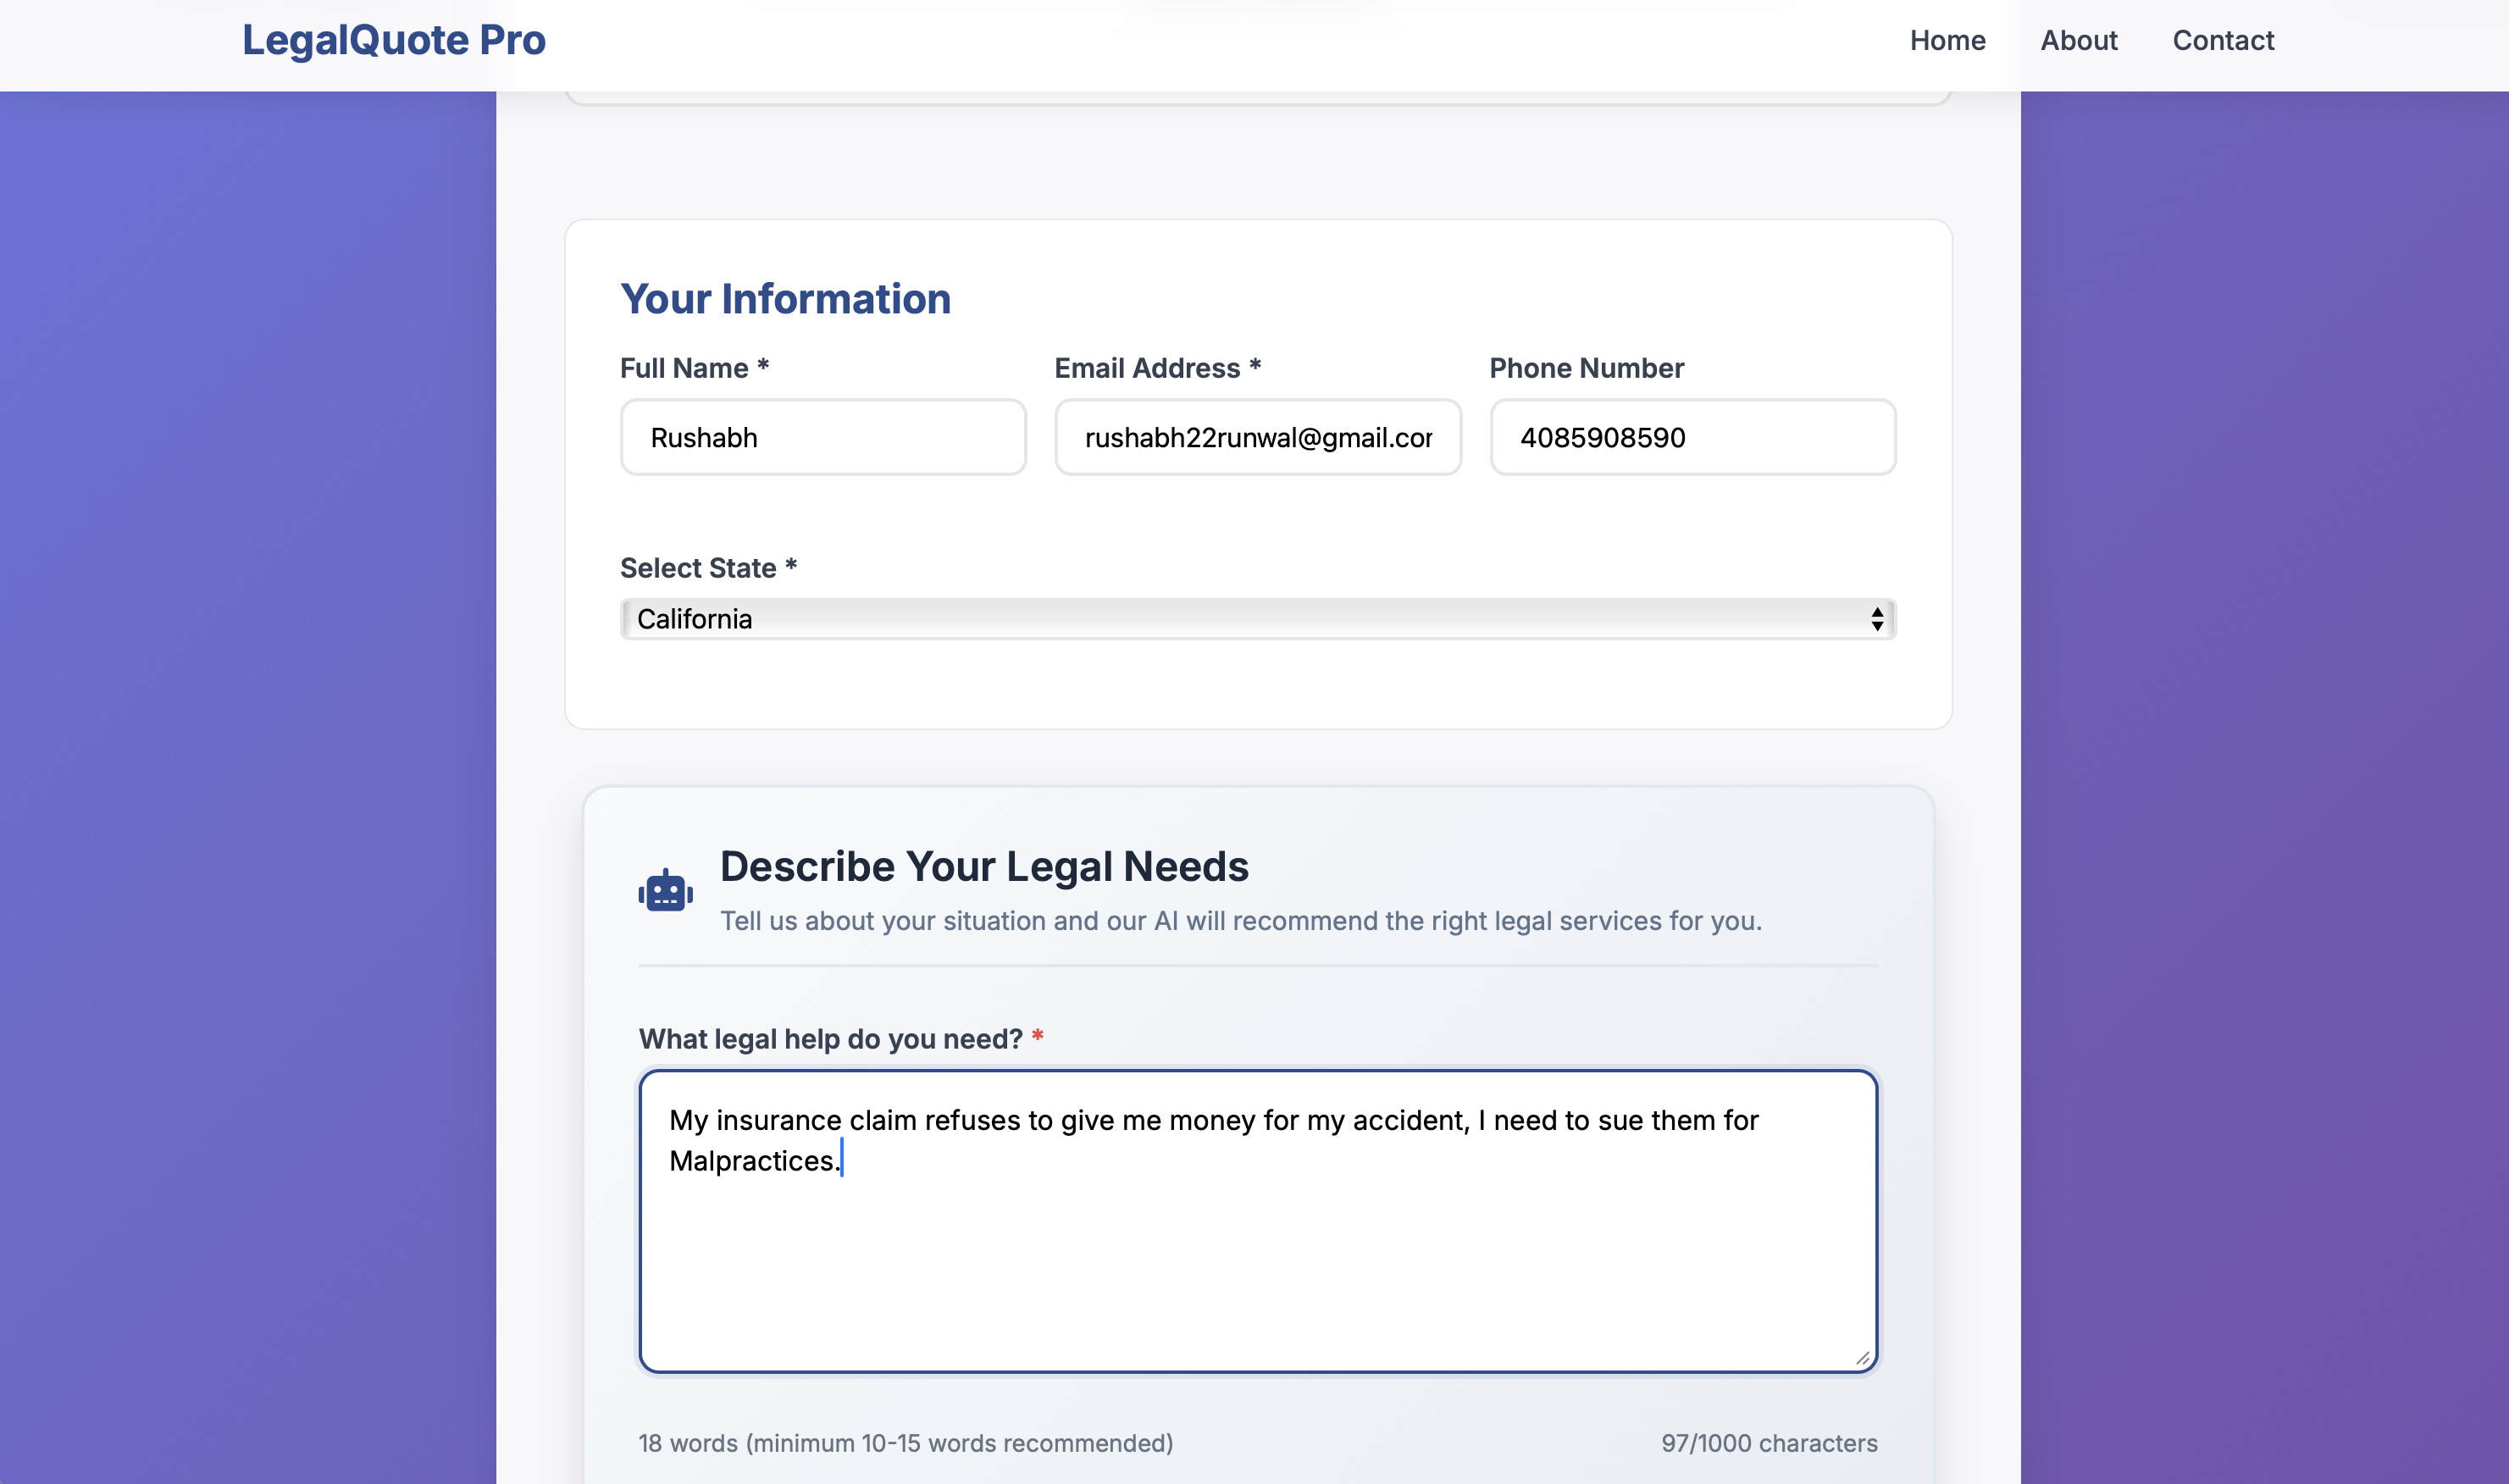This screenshot has height=1484, width=2509.
Task: Open the About nav link
Action: pyautogui.click(x=2078, y=40)
